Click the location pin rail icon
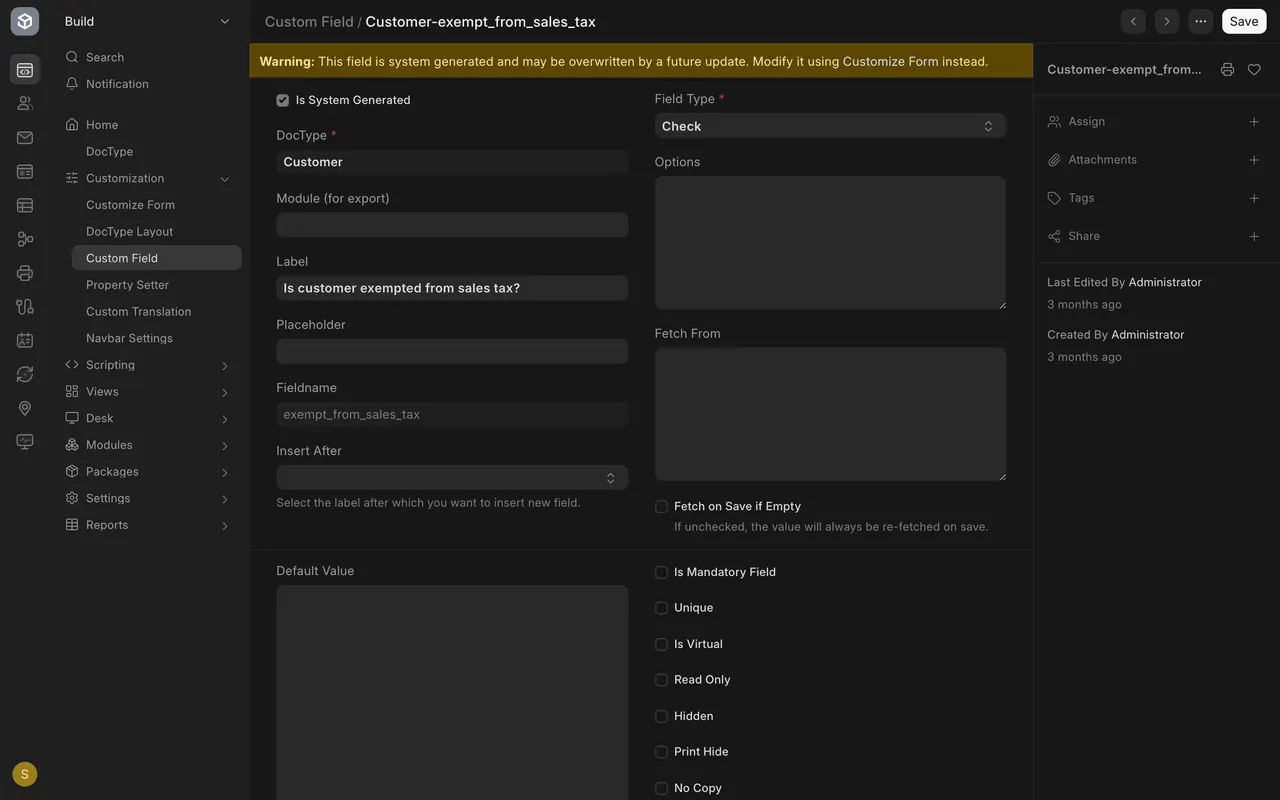Screen dimensions: 1280x800 pos(25,408)
